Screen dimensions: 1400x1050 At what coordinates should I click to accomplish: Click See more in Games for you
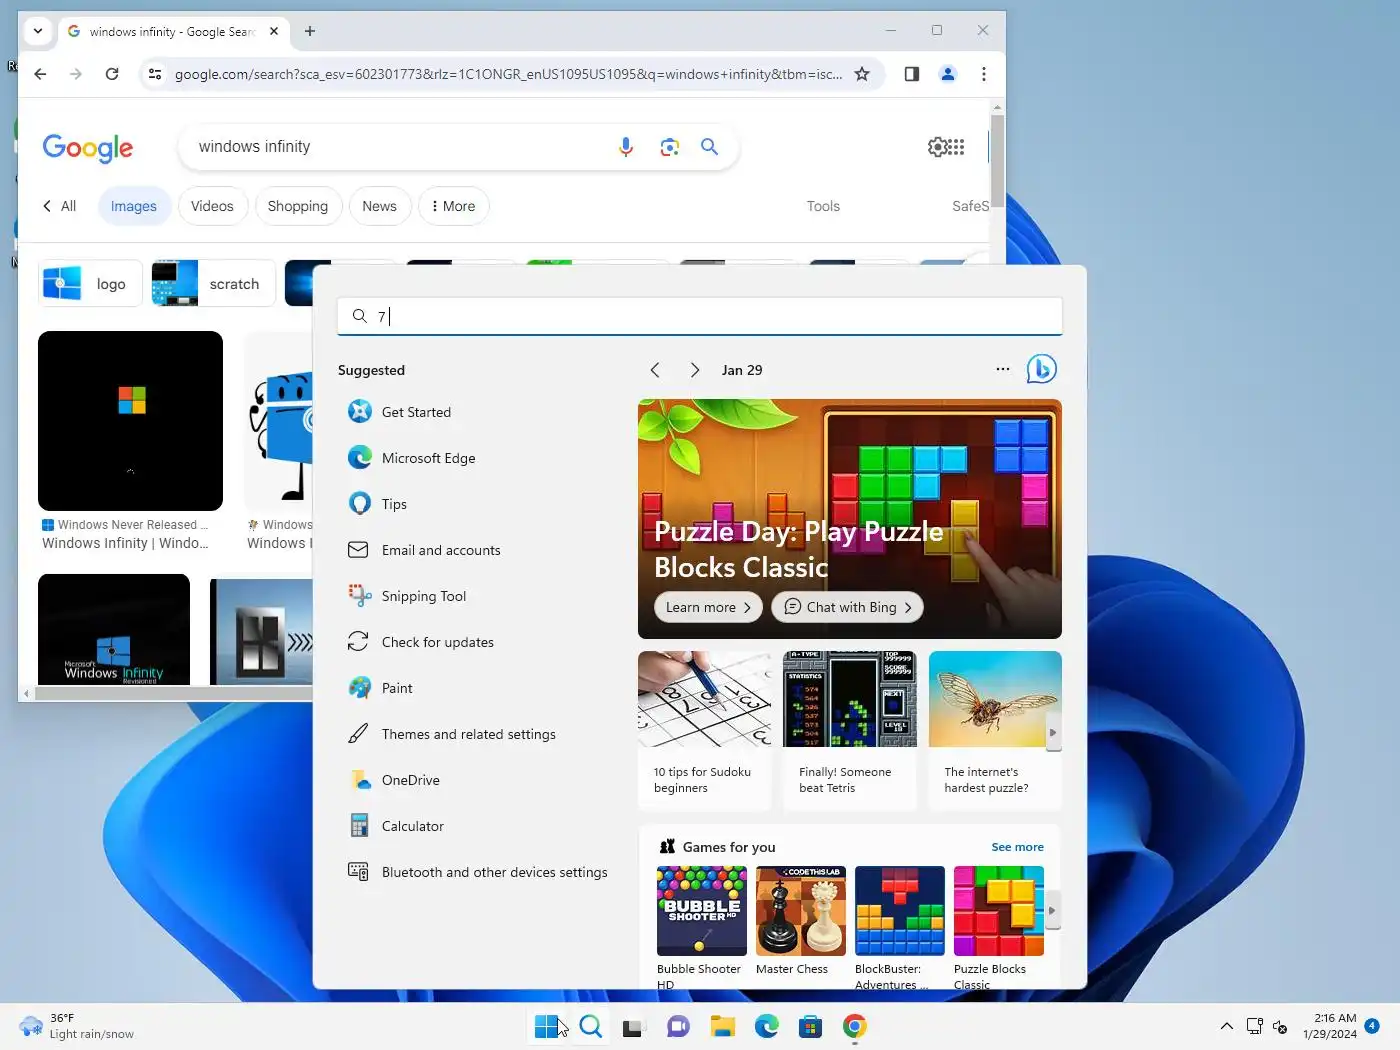[x=1017, y=847]
